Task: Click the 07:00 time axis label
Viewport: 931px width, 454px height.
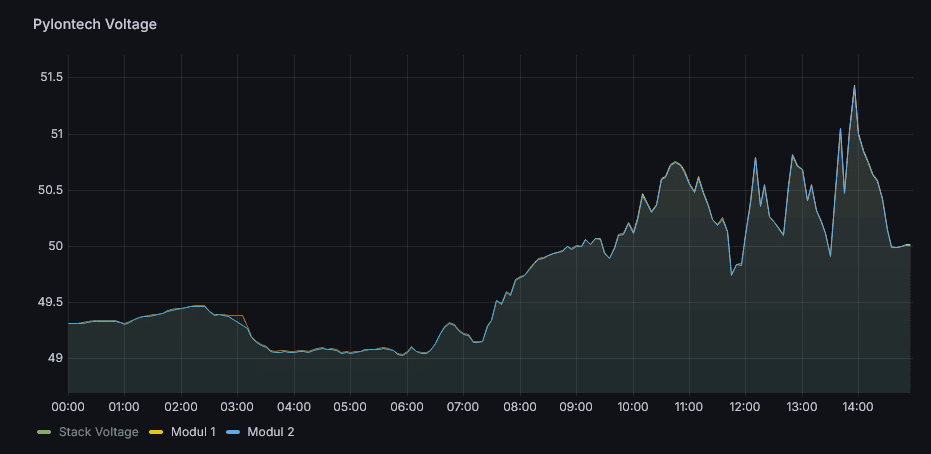Action: 464,407
